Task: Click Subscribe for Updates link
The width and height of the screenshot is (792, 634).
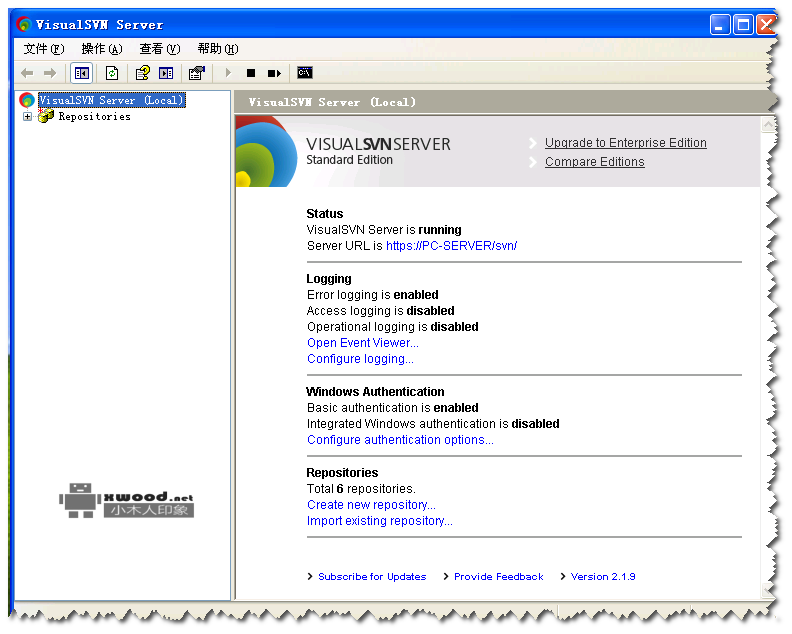Action: click(372, 577)
